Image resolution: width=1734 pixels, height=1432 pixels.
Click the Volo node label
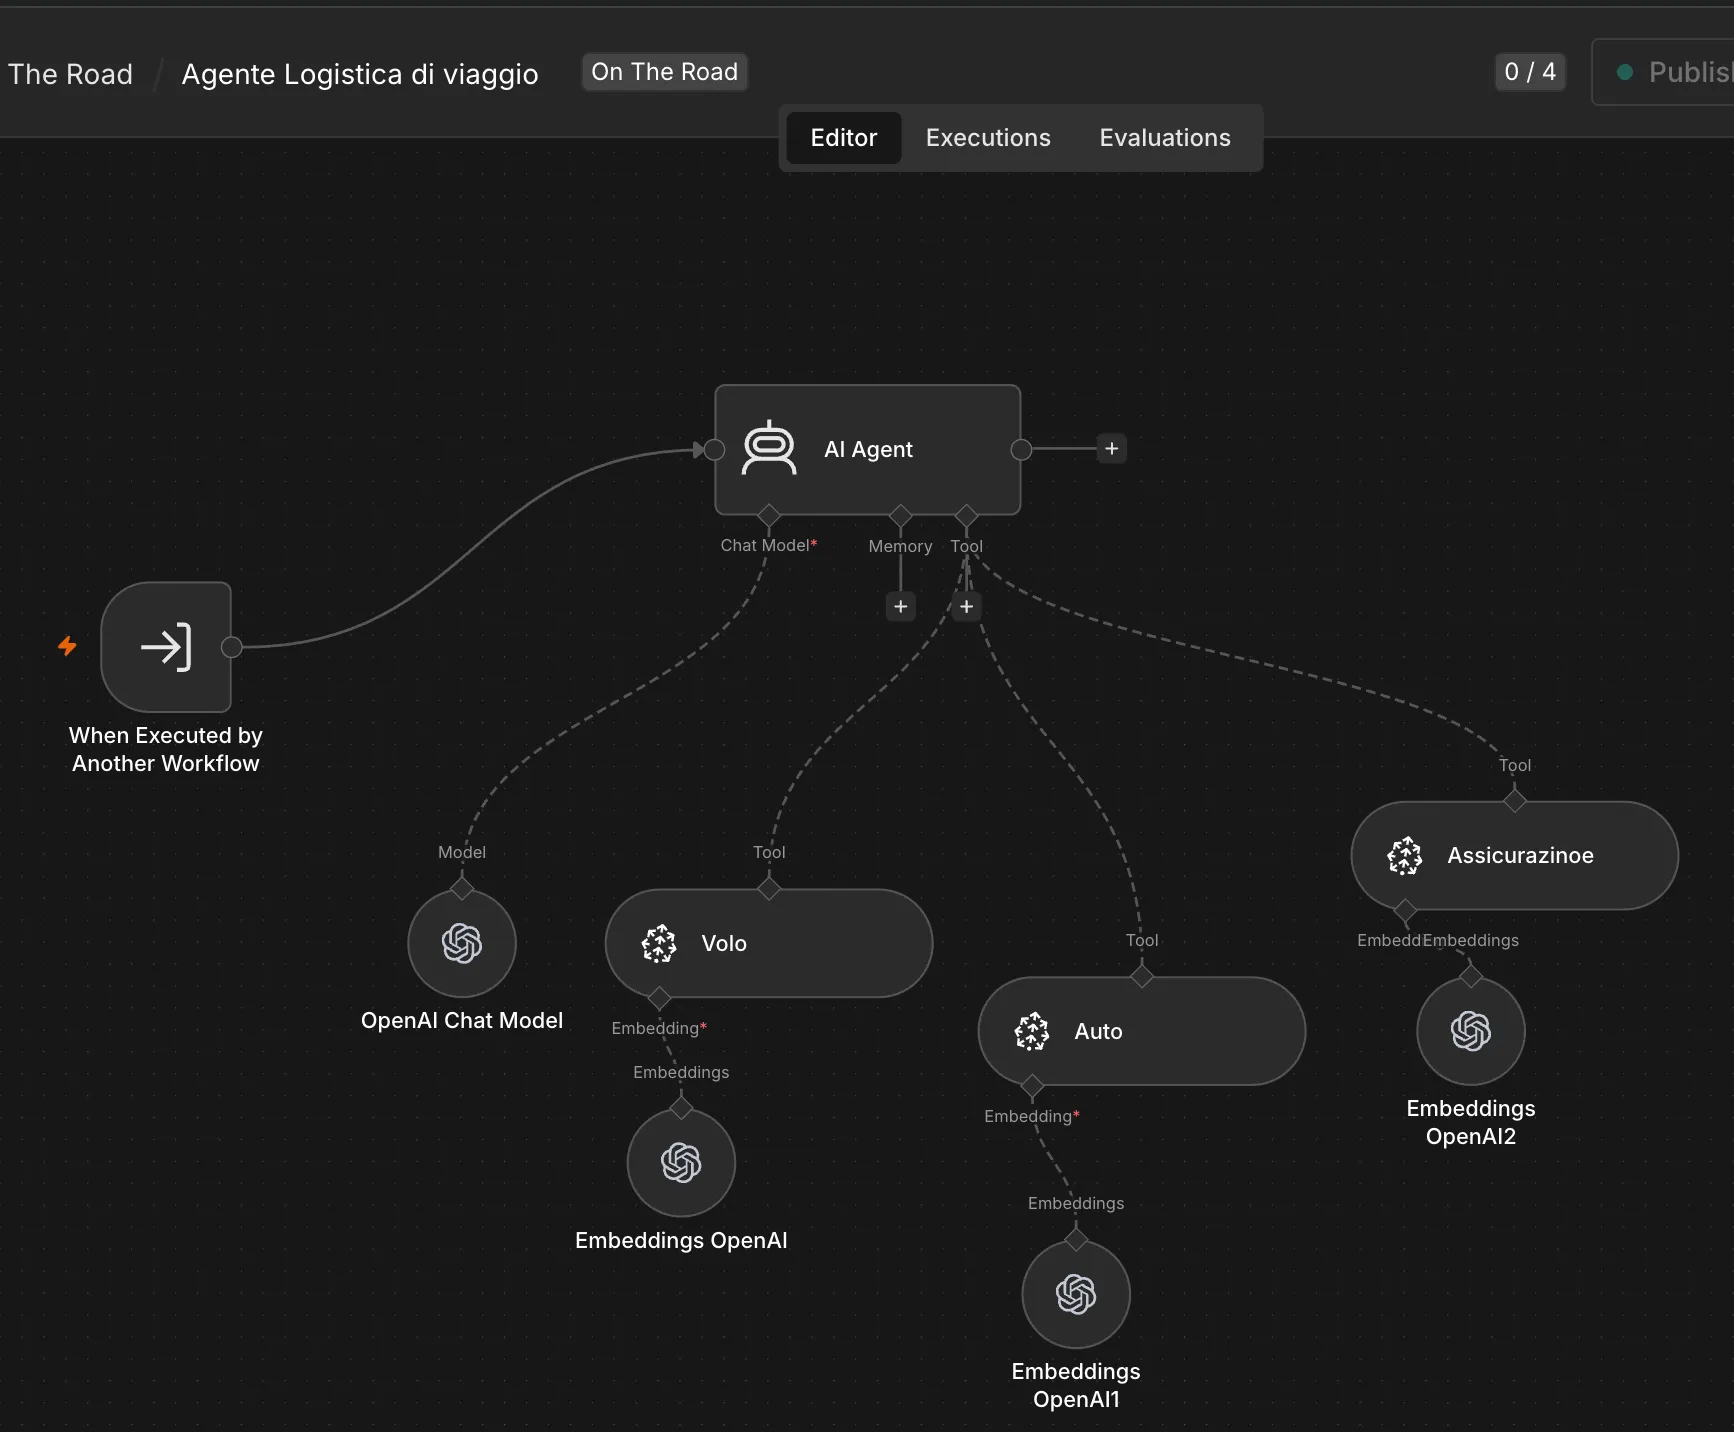(724, 943)
